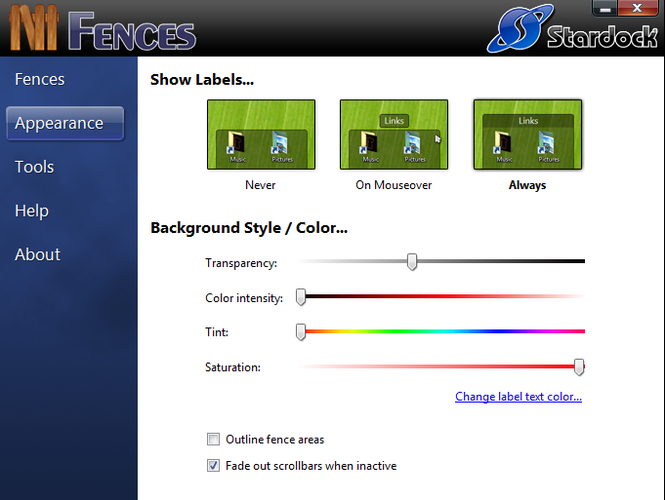Screen dimensions: 665x500
Task: Minimize the Fences window
Action: click(x=605, y=8)
